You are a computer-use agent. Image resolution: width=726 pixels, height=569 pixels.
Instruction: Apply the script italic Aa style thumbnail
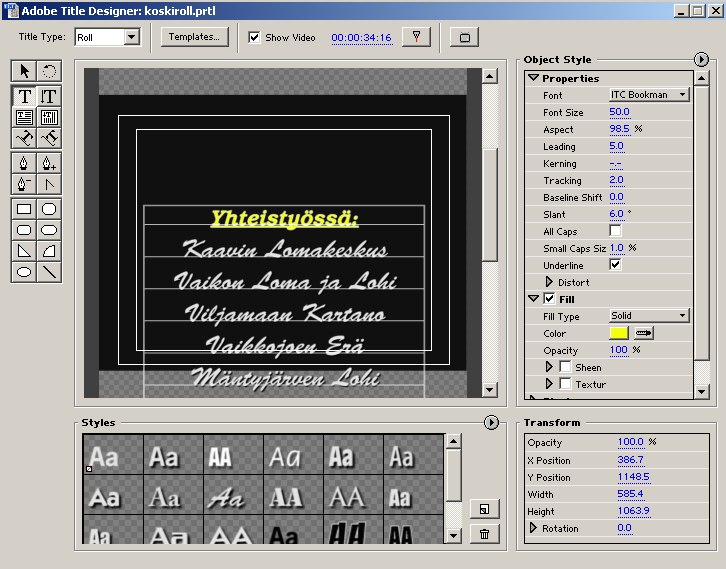point(233,494)
